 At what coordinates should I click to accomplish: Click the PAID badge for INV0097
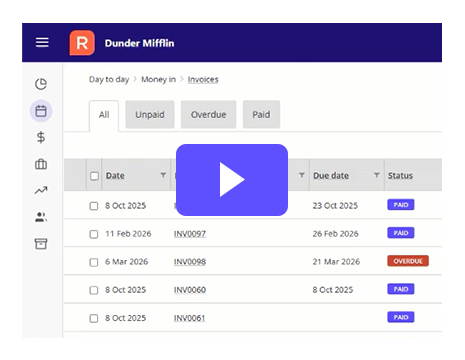point(401,233)
